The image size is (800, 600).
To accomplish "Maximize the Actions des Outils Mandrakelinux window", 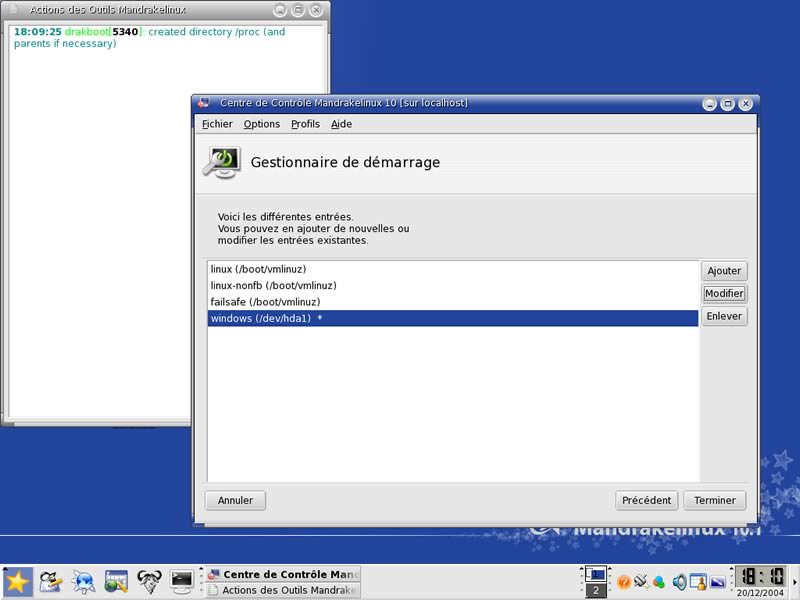I will 298,10.
